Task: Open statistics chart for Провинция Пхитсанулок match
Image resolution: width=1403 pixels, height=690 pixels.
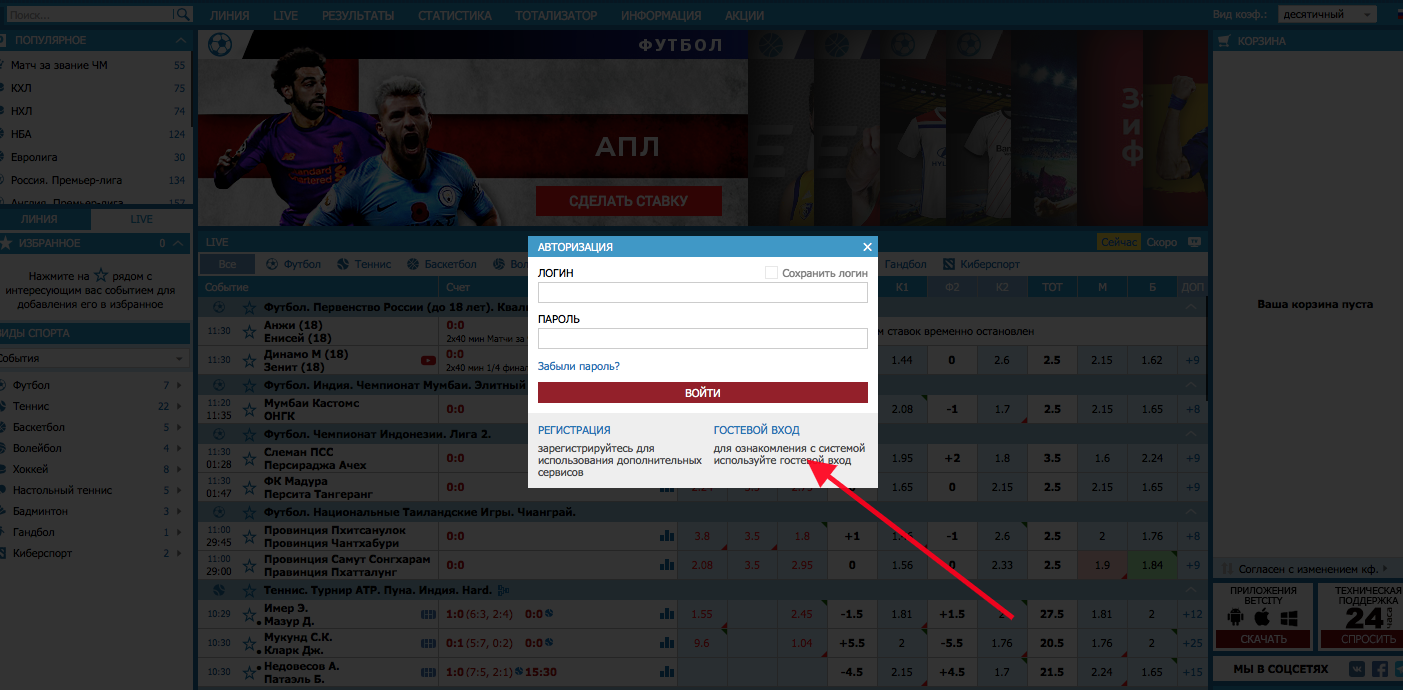Action: coord(666,536)
